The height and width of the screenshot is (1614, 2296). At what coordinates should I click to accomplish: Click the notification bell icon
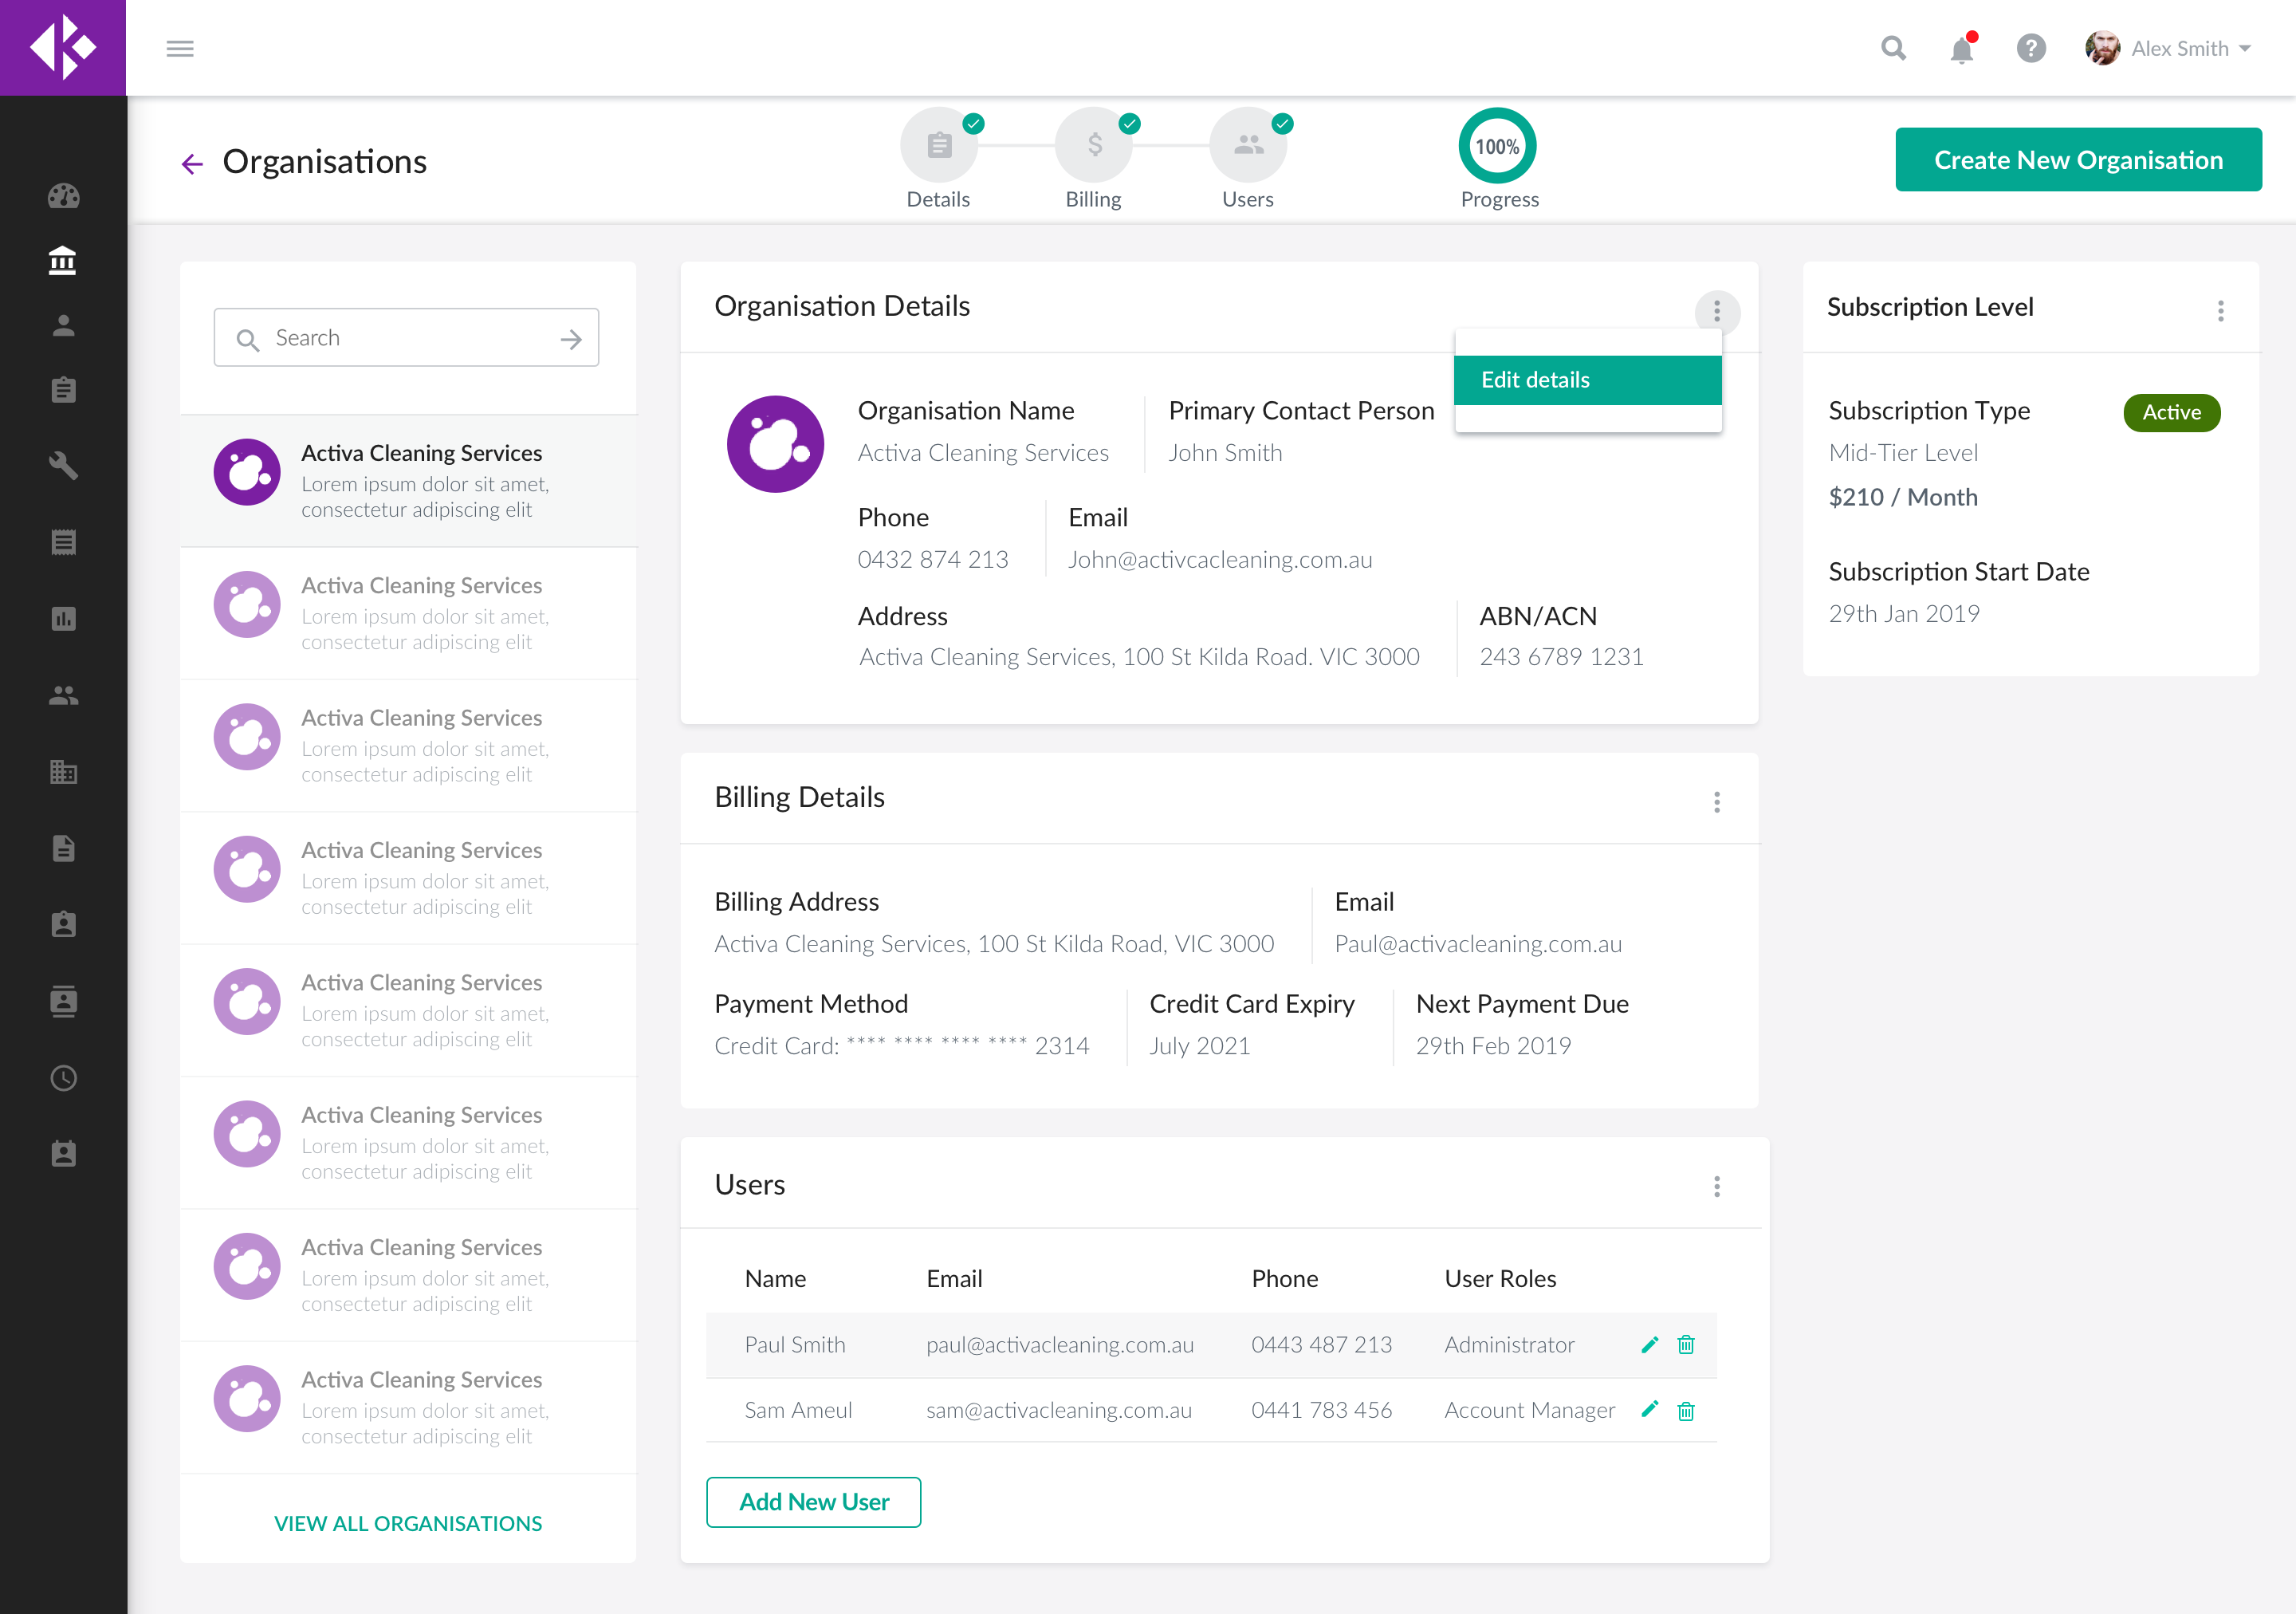tap(1961, 49)
